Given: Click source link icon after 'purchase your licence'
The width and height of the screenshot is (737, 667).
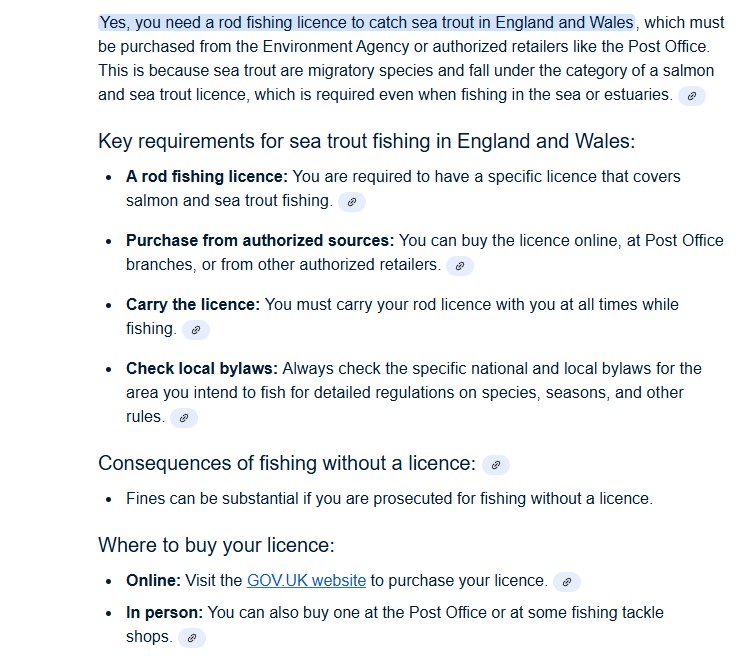Looking at the screenshot, I should coord(567,582).
